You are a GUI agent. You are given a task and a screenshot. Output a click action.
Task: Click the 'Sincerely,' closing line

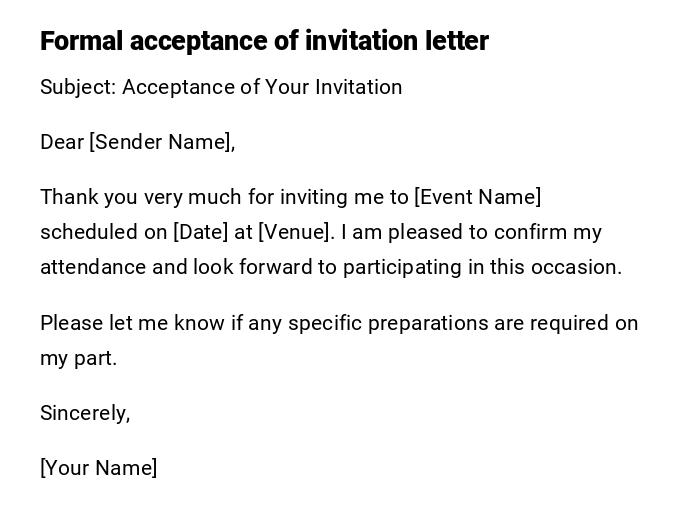point(85,413)
